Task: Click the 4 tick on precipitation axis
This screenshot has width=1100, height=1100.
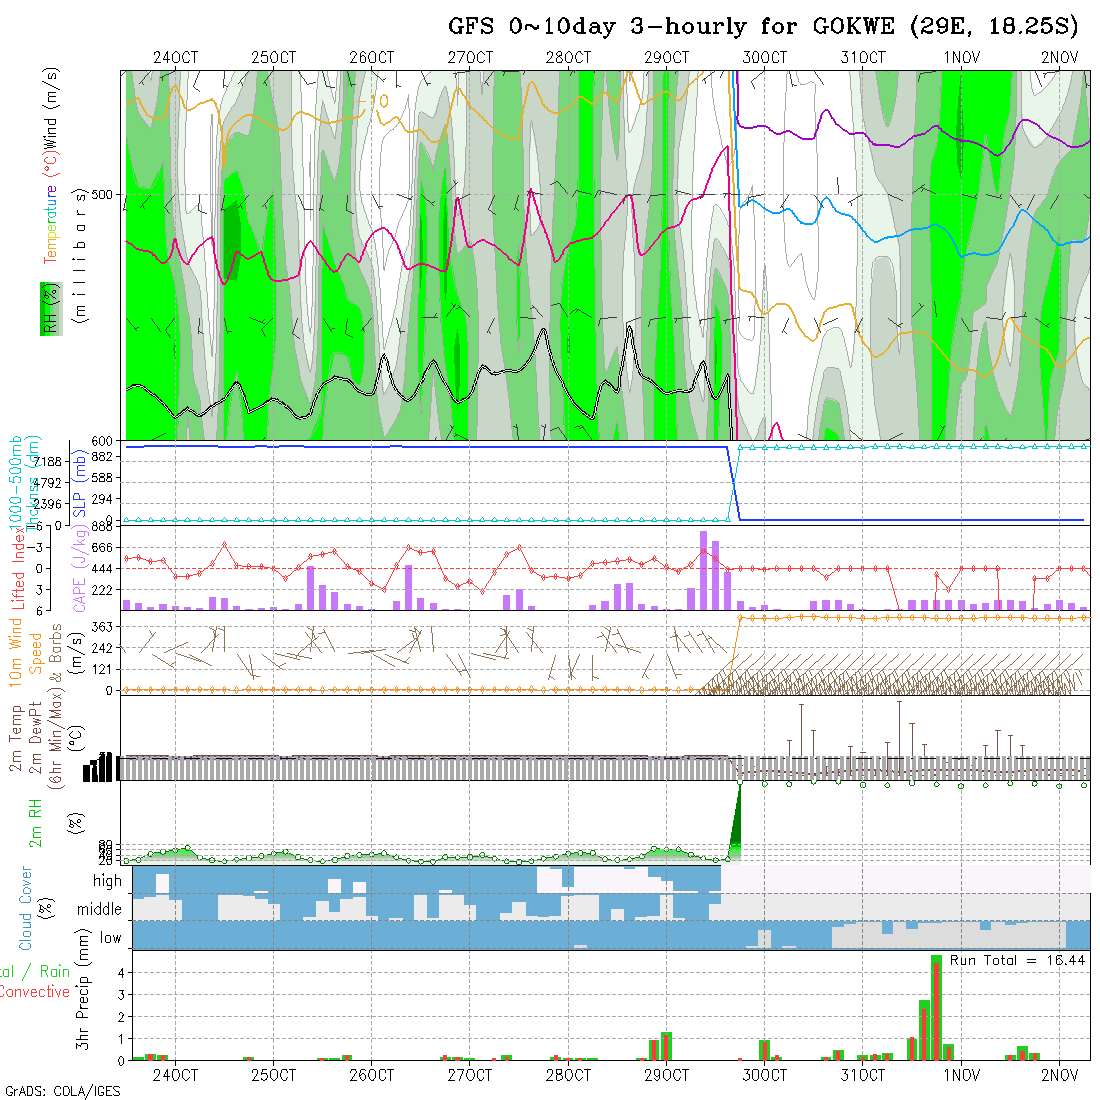Action: click(121, 973)
